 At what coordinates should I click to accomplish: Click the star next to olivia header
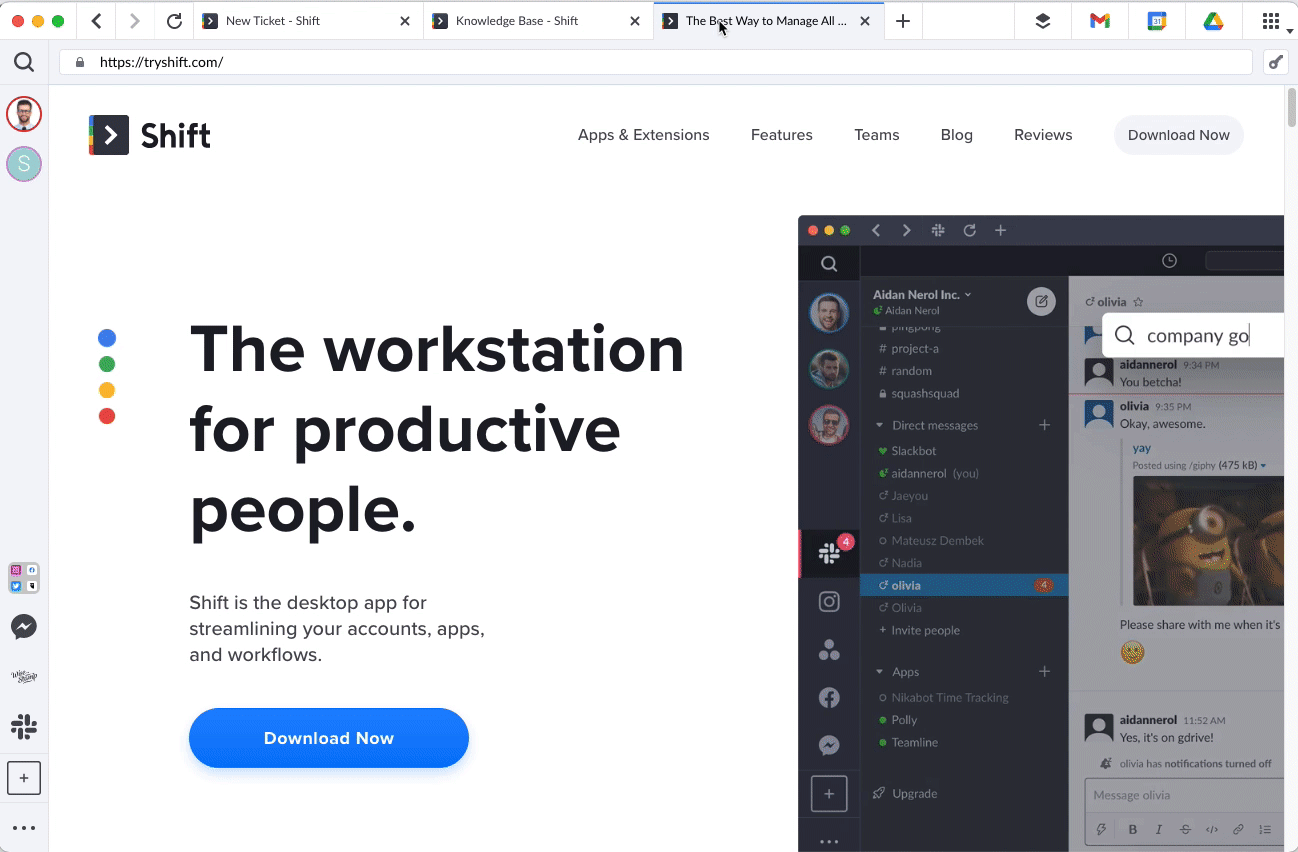click(x=1138, y=302)
